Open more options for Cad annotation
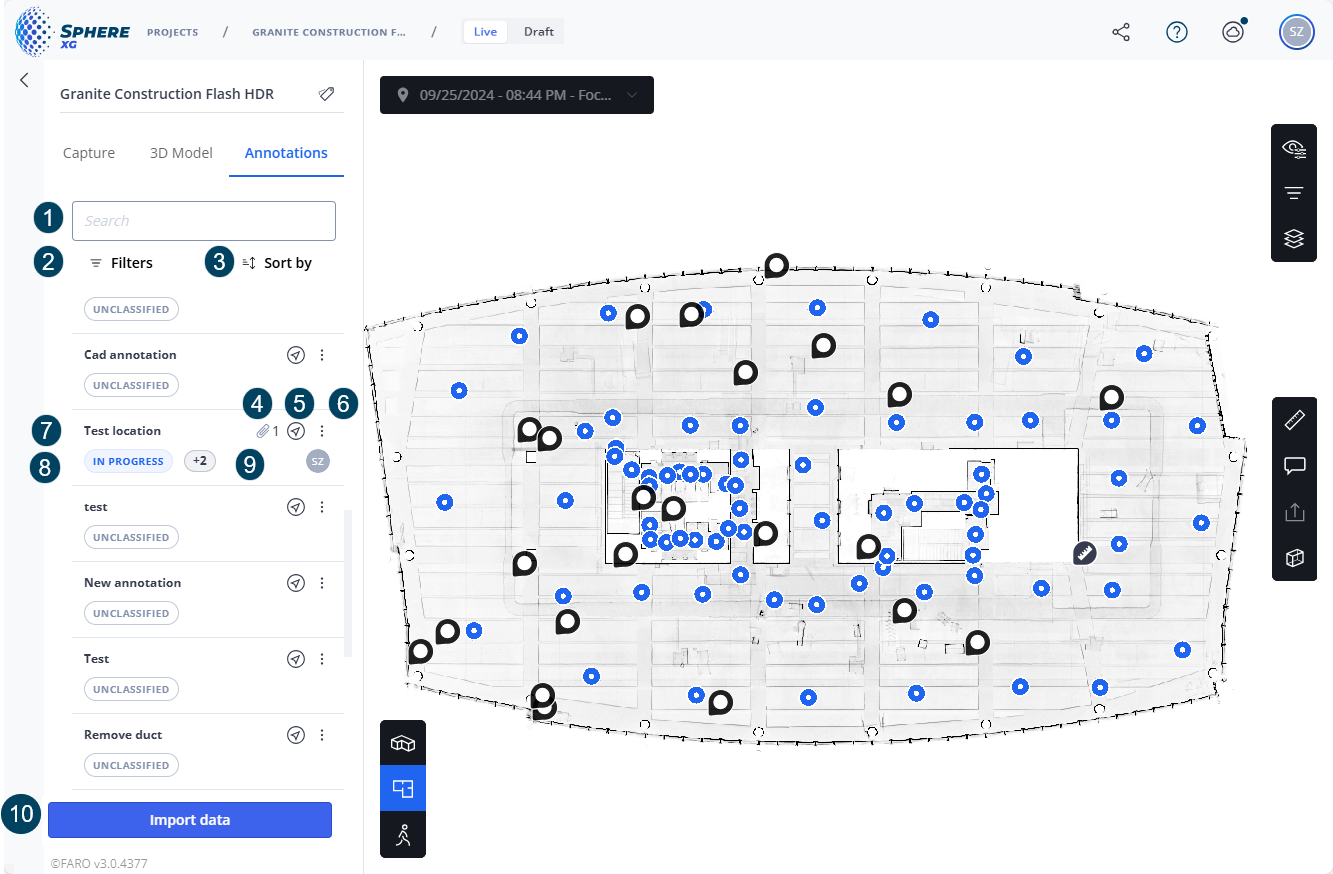The width and height of the screenshot is (1333, 874). (x=322, y=355)
